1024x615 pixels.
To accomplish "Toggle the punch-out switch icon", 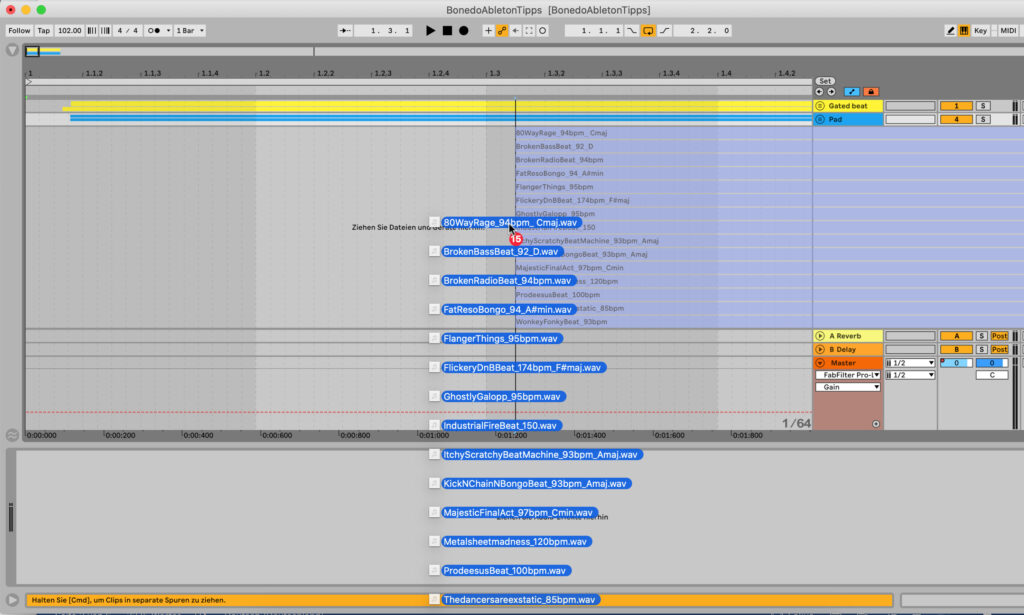I will click(664, 31).
